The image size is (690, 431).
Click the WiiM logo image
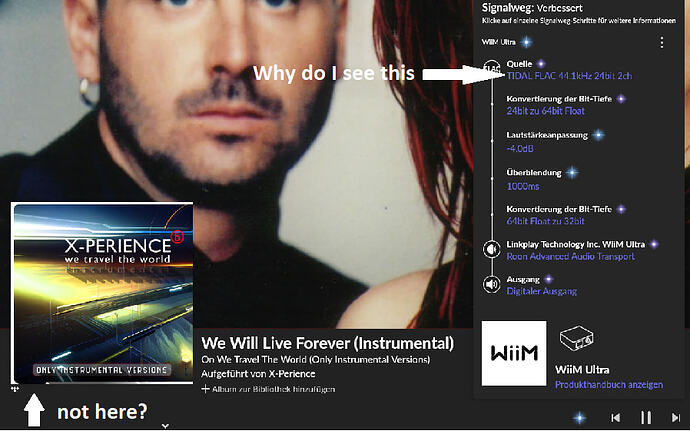[x=514, y=353]
